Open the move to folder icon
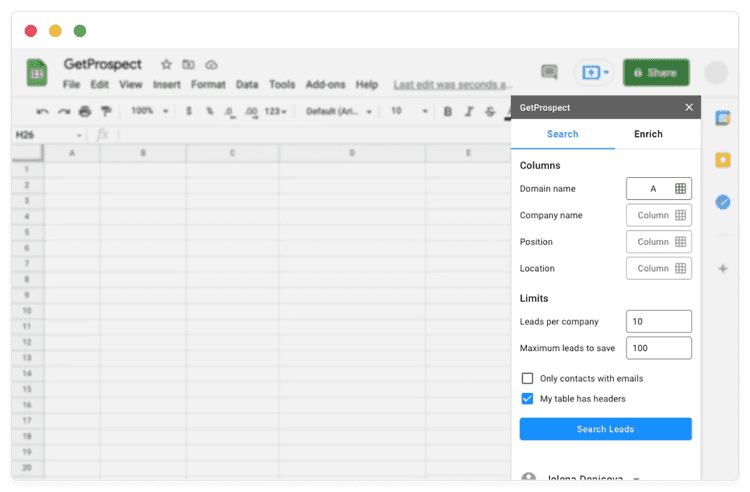 [188, 64]
